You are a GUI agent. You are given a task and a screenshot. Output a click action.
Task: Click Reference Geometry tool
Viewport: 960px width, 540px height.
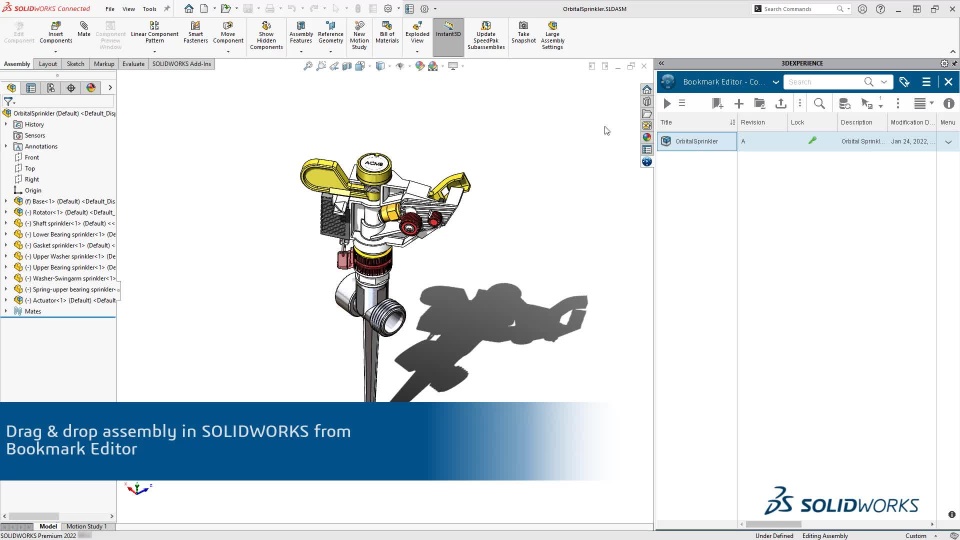tap(331, 32)
